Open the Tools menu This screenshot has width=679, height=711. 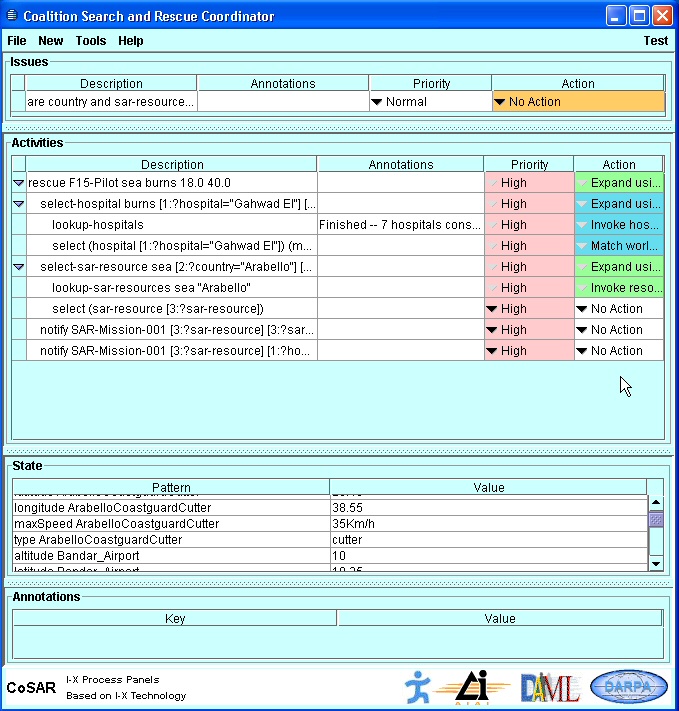click(x=91, y=41)
